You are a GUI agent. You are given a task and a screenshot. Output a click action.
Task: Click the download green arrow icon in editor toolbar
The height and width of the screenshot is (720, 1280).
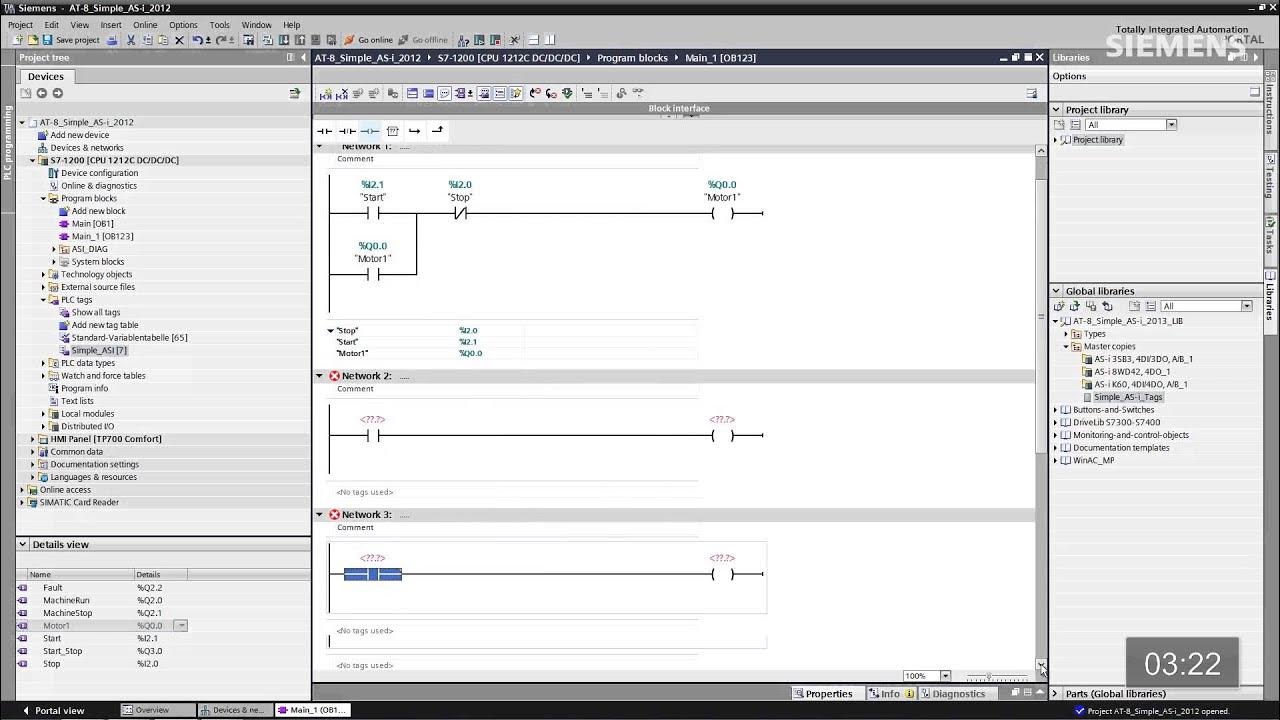point(567,93)
